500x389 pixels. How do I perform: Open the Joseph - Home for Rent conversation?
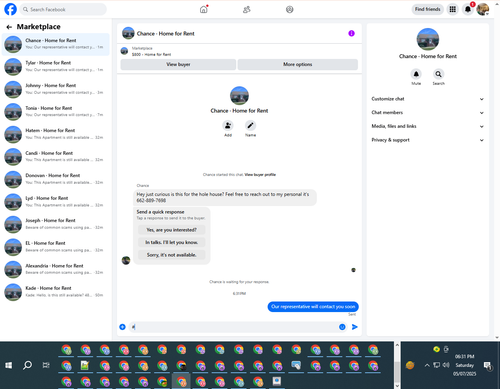(56, 224)
